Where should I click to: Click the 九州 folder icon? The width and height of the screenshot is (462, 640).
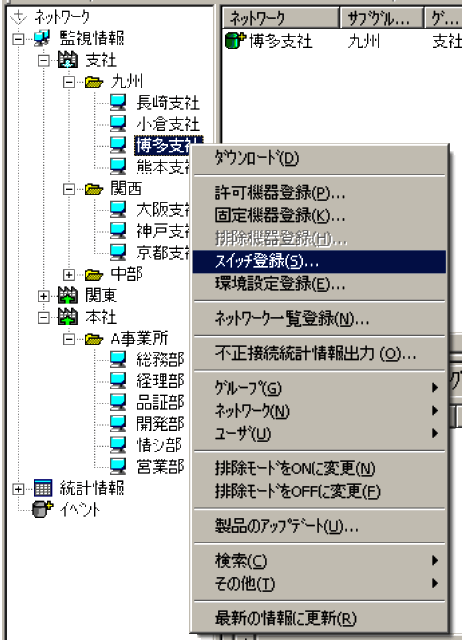(x=94, y=82)
